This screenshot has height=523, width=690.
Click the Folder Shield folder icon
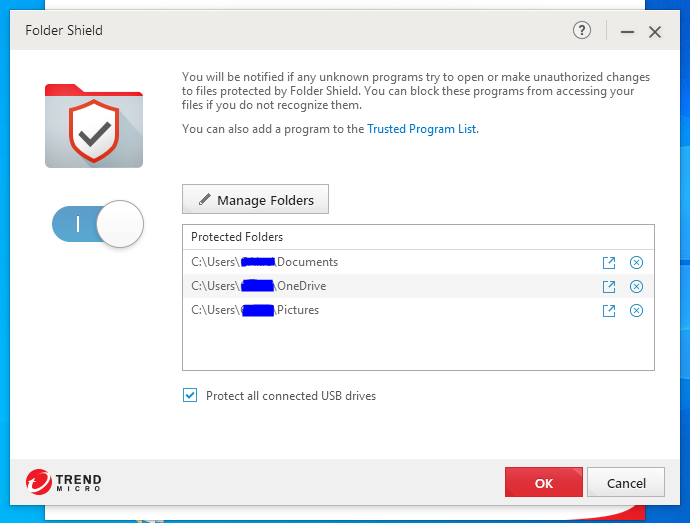pyautogui.click(x=94, y=125)
